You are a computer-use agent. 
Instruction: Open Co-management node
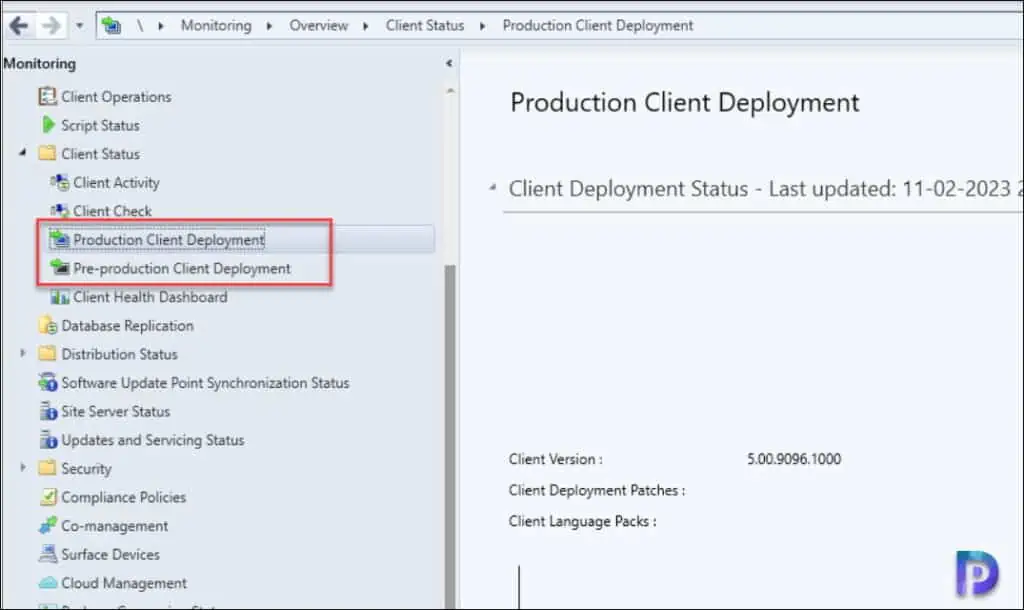tap(114, 526)
